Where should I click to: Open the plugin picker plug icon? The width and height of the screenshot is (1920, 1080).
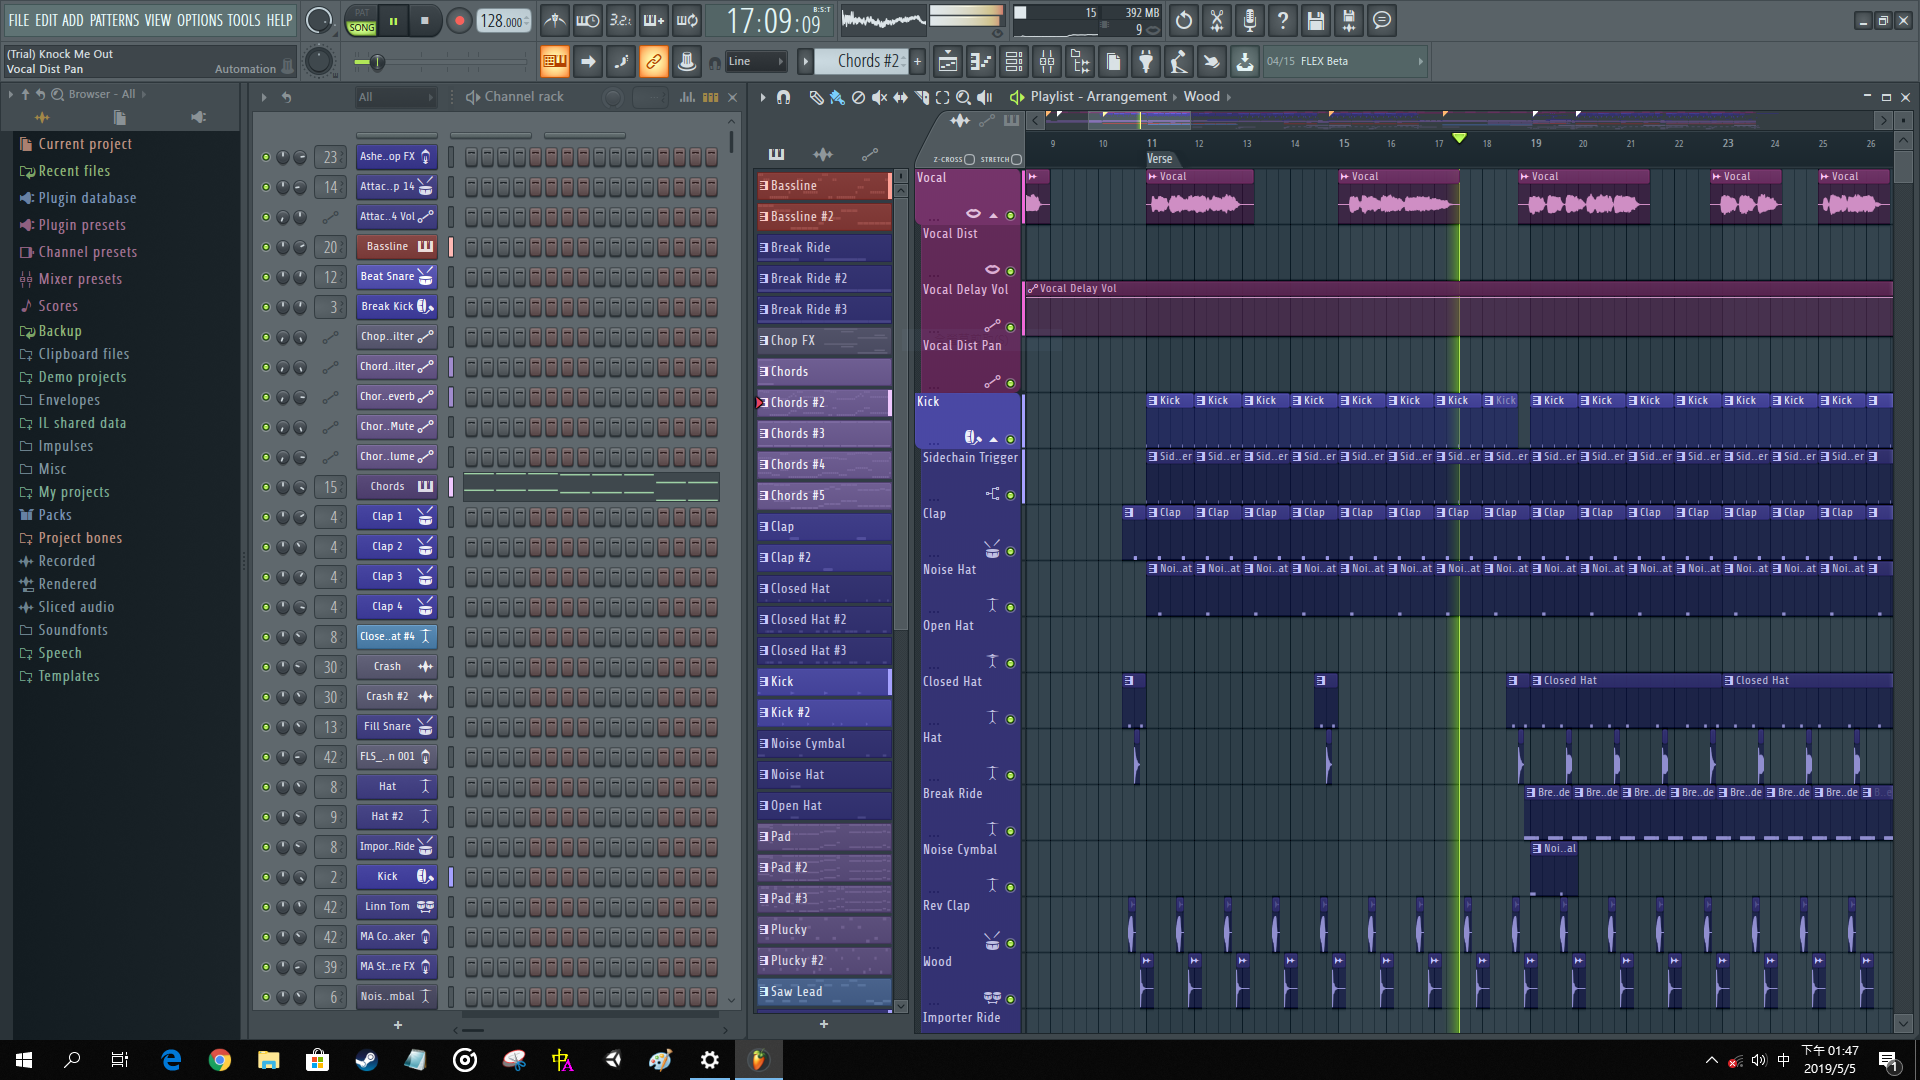[x=1146, y=62]
